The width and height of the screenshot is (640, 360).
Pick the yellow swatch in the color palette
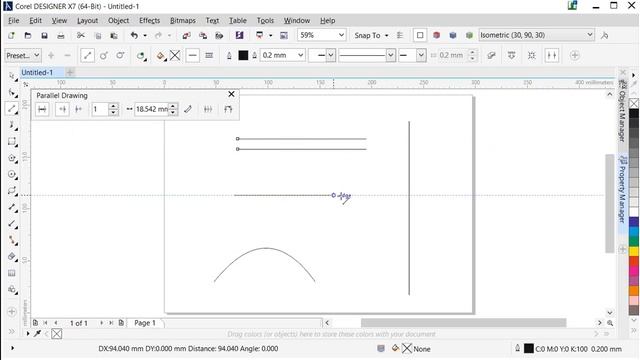pos(633,251)
